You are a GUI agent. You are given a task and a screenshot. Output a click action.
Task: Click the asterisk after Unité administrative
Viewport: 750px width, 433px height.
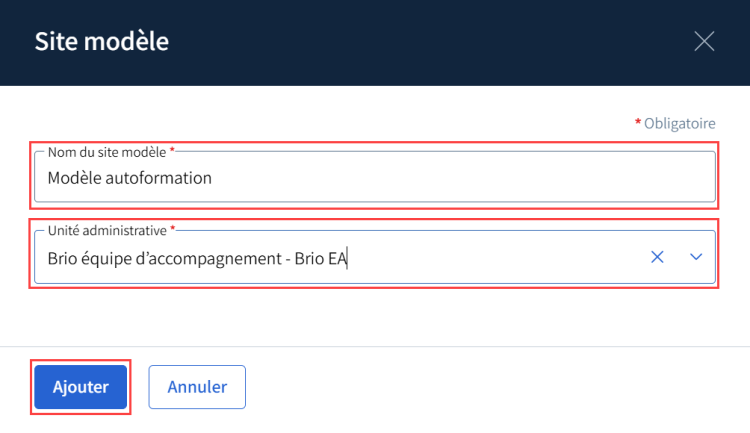pyautogui.click(x=173, y=229)
